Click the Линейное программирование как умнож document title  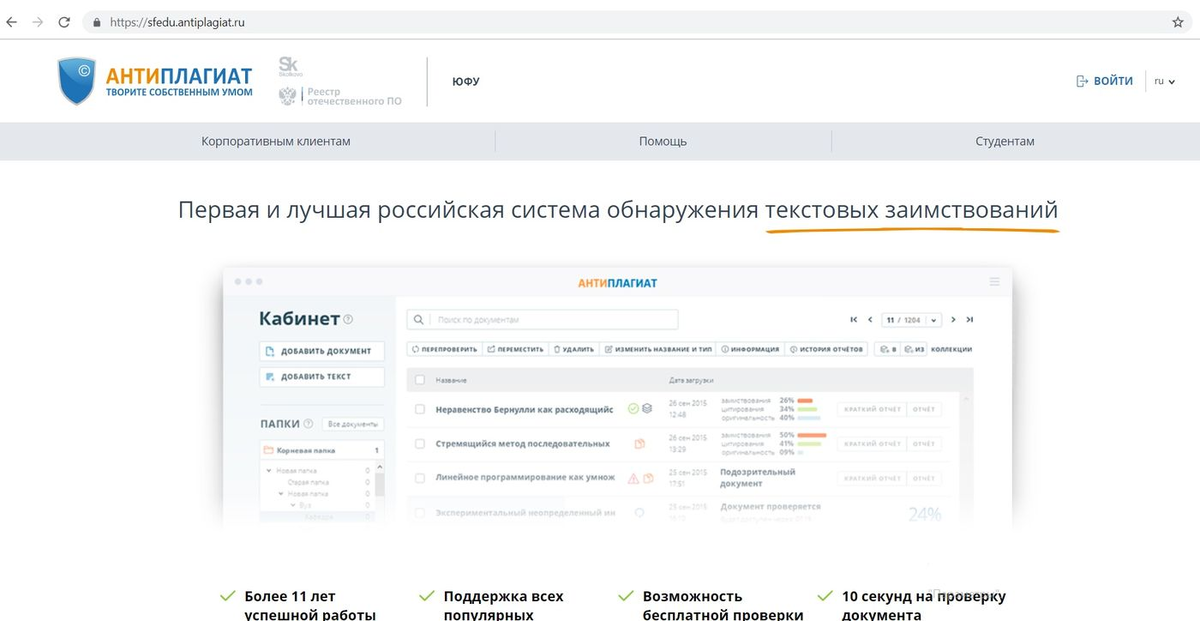pos(525,478)
